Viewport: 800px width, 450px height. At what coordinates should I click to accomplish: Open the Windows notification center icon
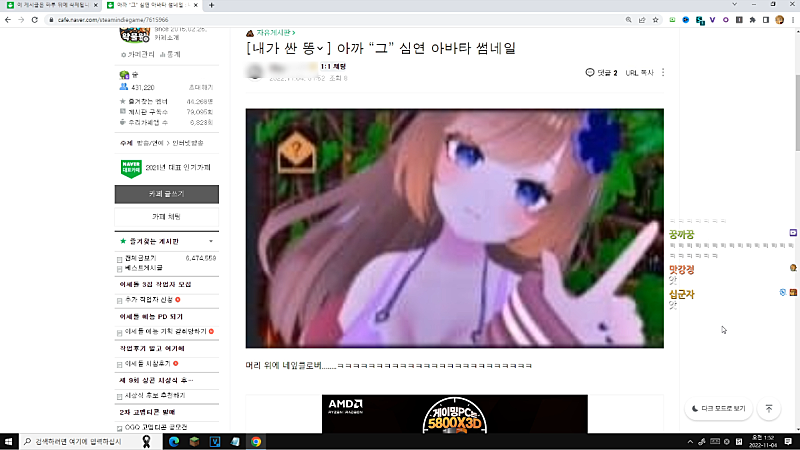[x=788, y=441]
